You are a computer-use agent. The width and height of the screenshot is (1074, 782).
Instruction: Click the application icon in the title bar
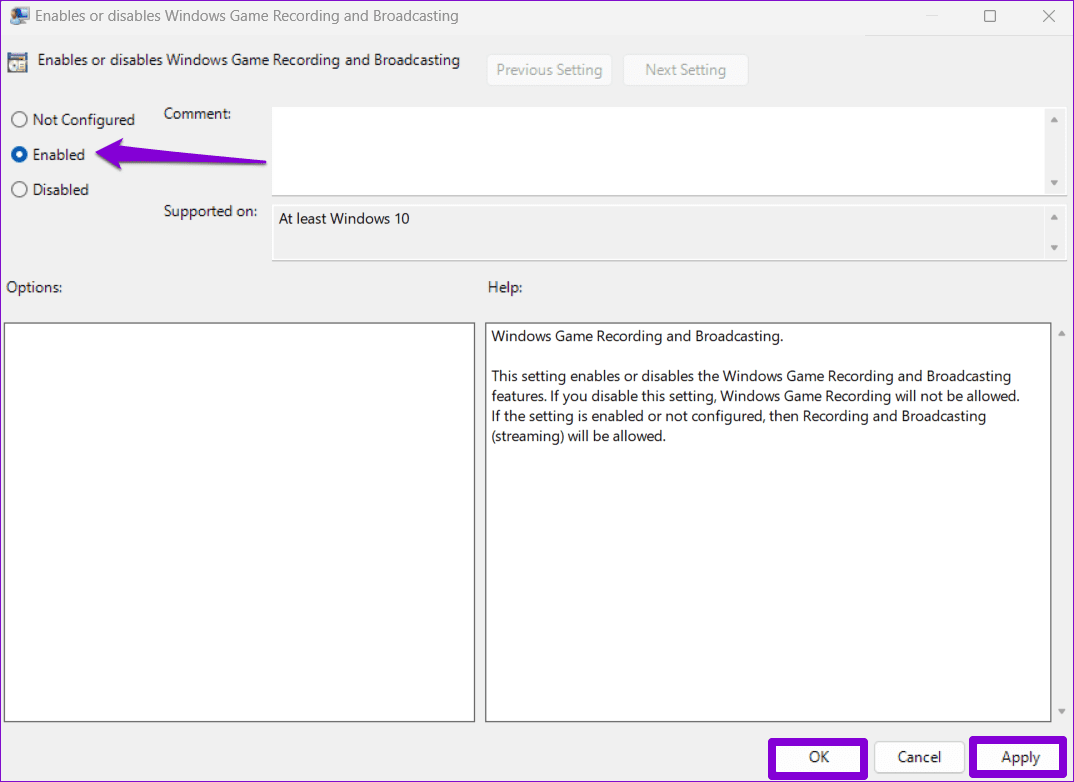click(20, 15)
